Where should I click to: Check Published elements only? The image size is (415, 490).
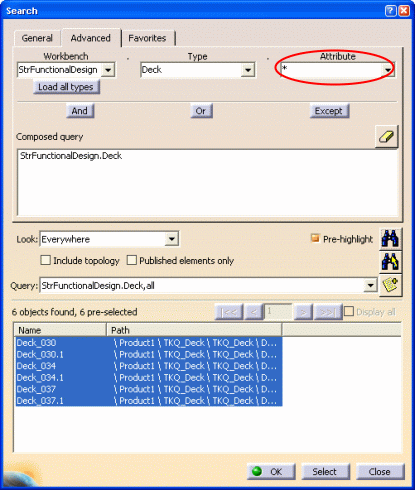click(x=132, y=260)
